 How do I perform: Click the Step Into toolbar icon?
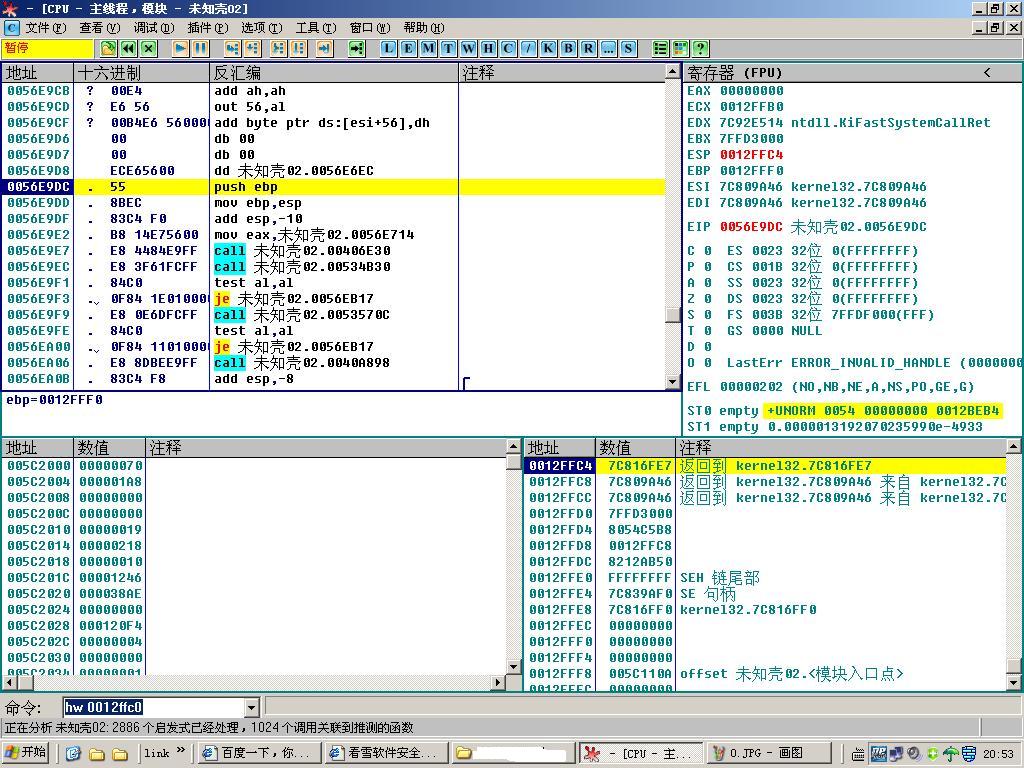tap(232, 48)
